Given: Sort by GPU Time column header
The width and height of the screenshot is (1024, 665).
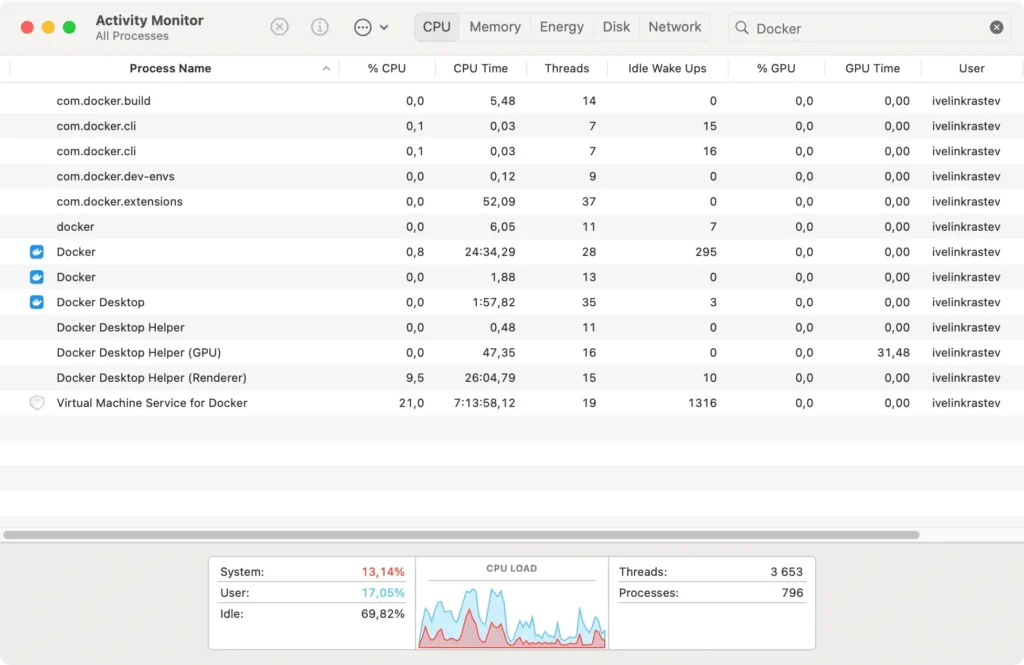Looking at the screenshot, I should coord(872,69).
